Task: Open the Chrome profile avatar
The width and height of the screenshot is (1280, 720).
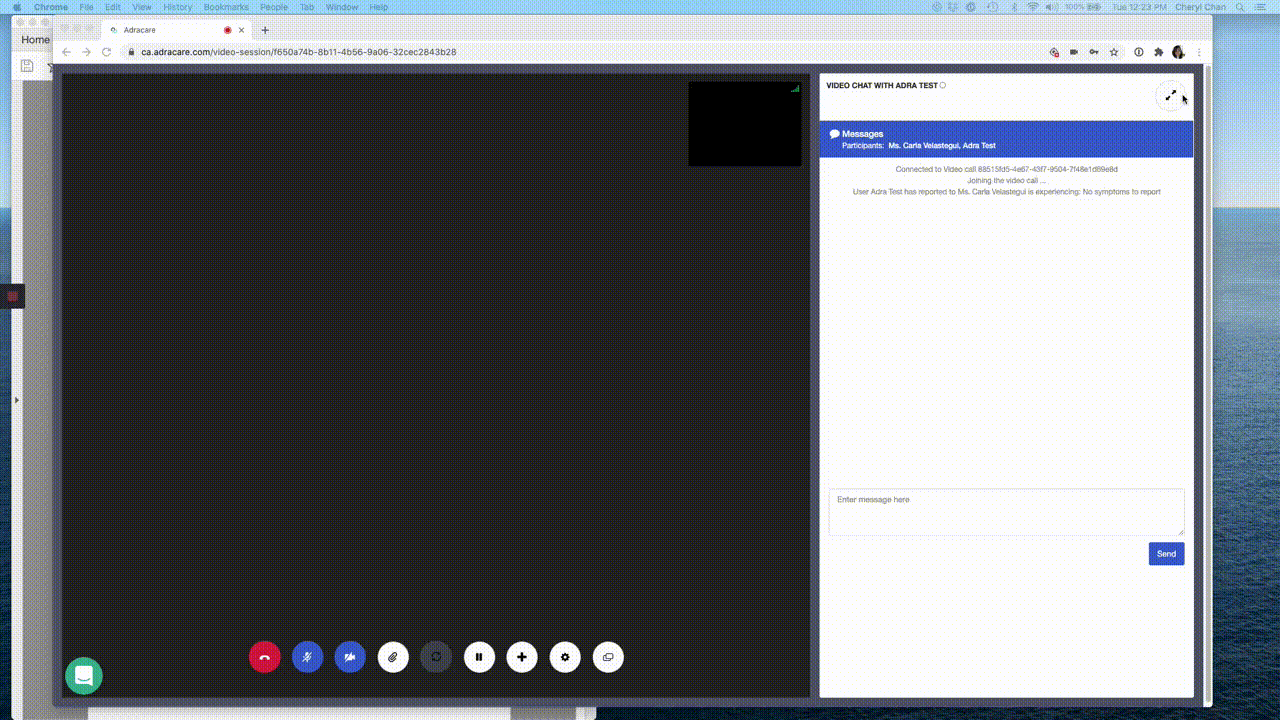Action: (x=1178, y=52)
